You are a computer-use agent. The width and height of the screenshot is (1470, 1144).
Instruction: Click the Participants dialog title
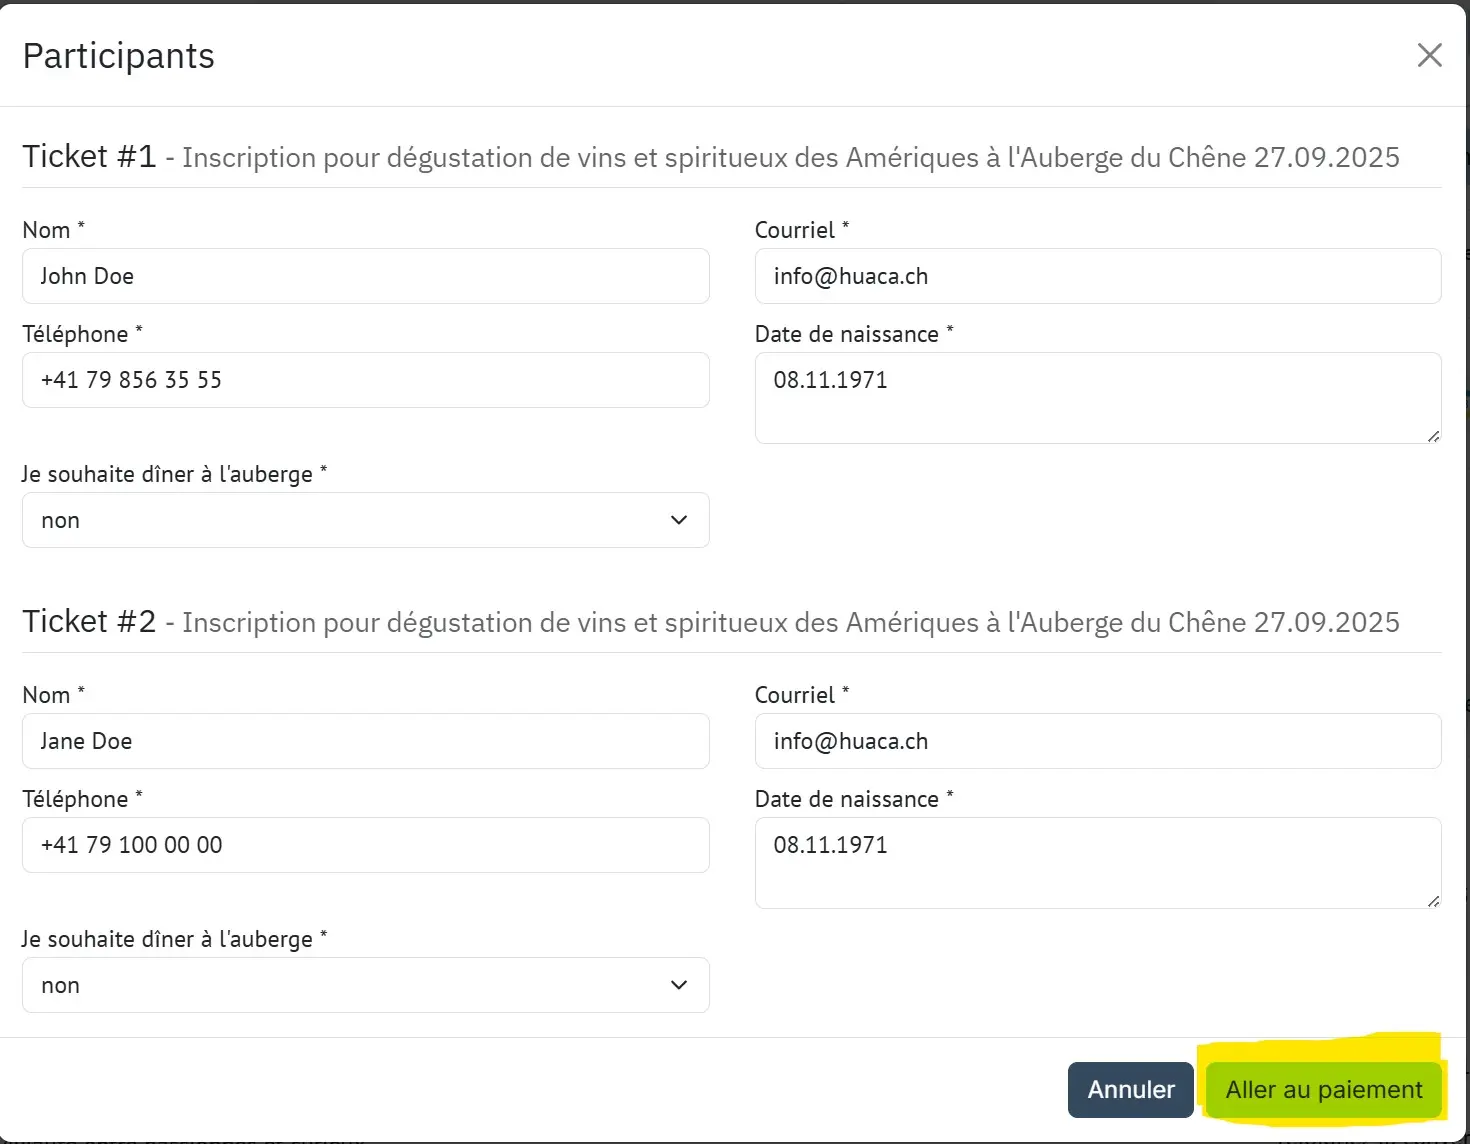pos(118,56)
